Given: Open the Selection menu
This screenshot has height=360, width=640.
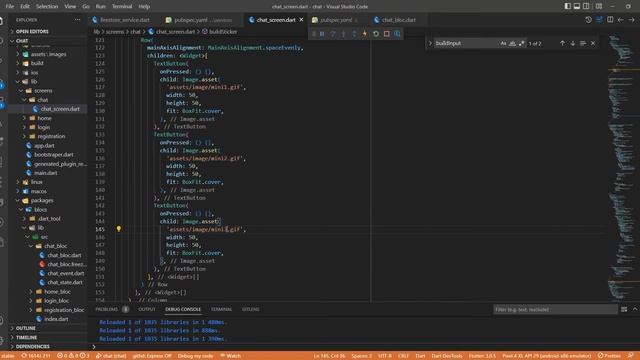Looking at the screenshot, I should tap(47, 6).
